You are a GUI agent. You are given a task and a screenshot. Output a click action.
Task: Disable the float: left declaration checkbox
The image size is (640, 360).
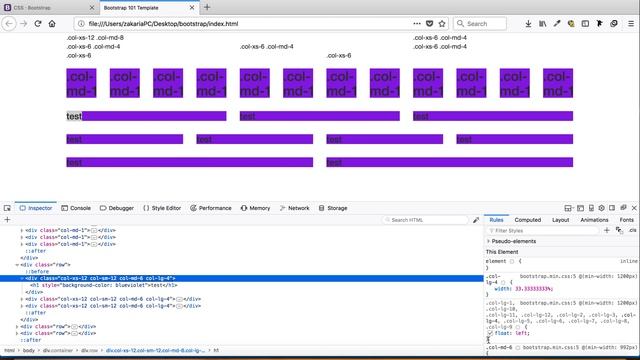490,333
